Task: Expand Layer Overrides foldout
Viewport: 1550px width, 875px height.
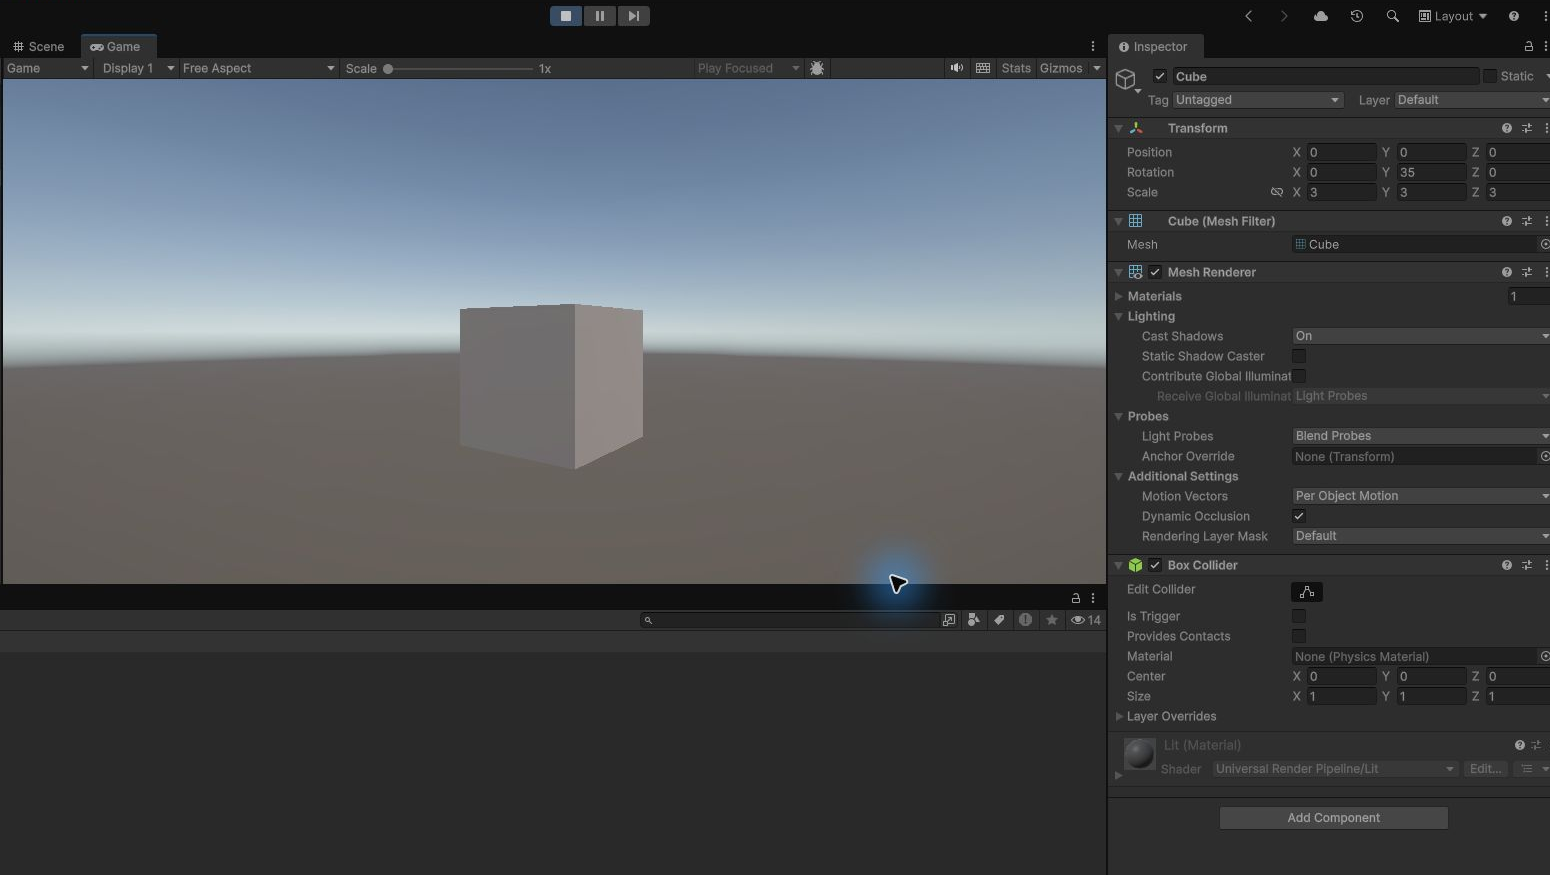Action: tap(1119, 716)
